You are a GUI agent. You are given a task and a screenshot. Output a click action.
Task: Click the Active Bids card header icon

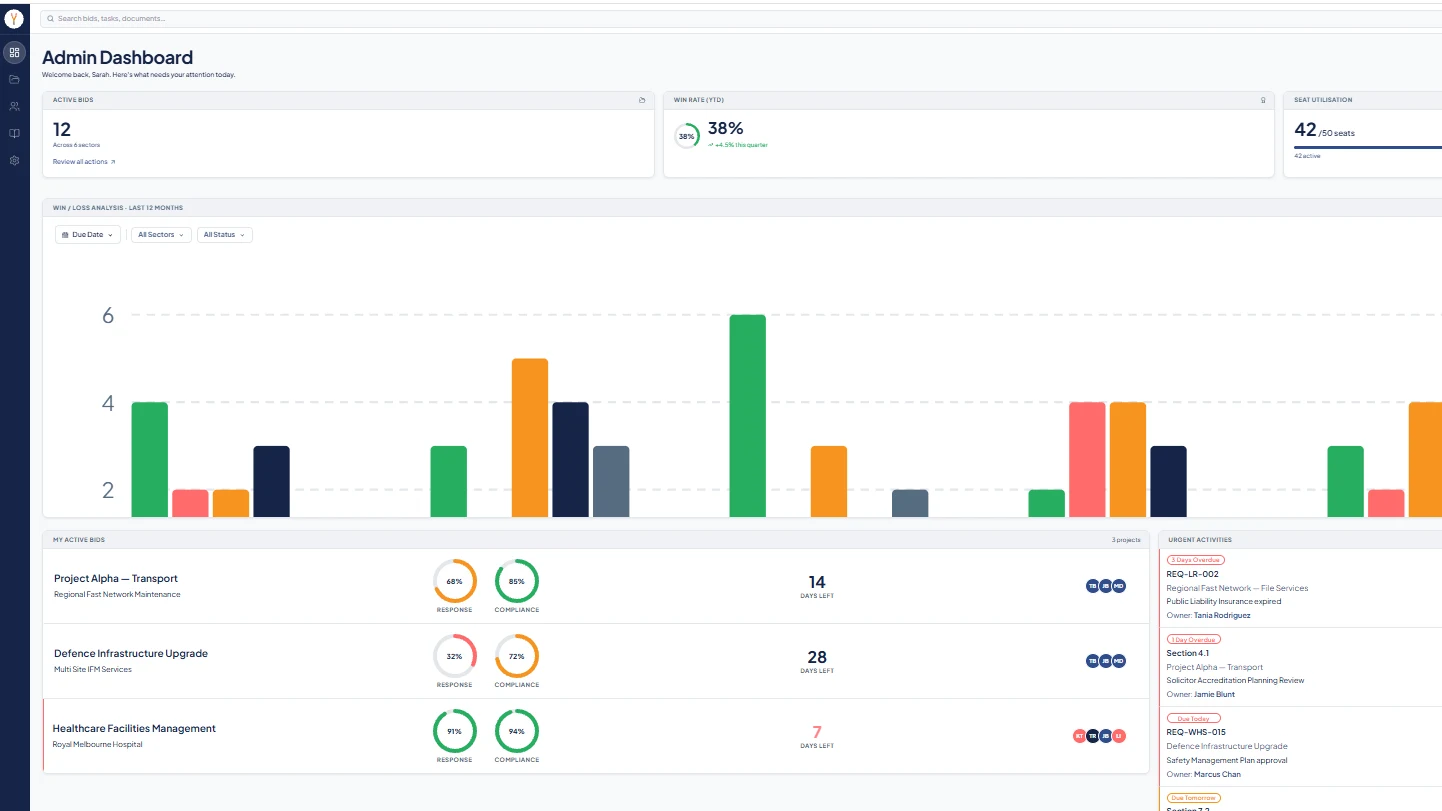point(642,100)
